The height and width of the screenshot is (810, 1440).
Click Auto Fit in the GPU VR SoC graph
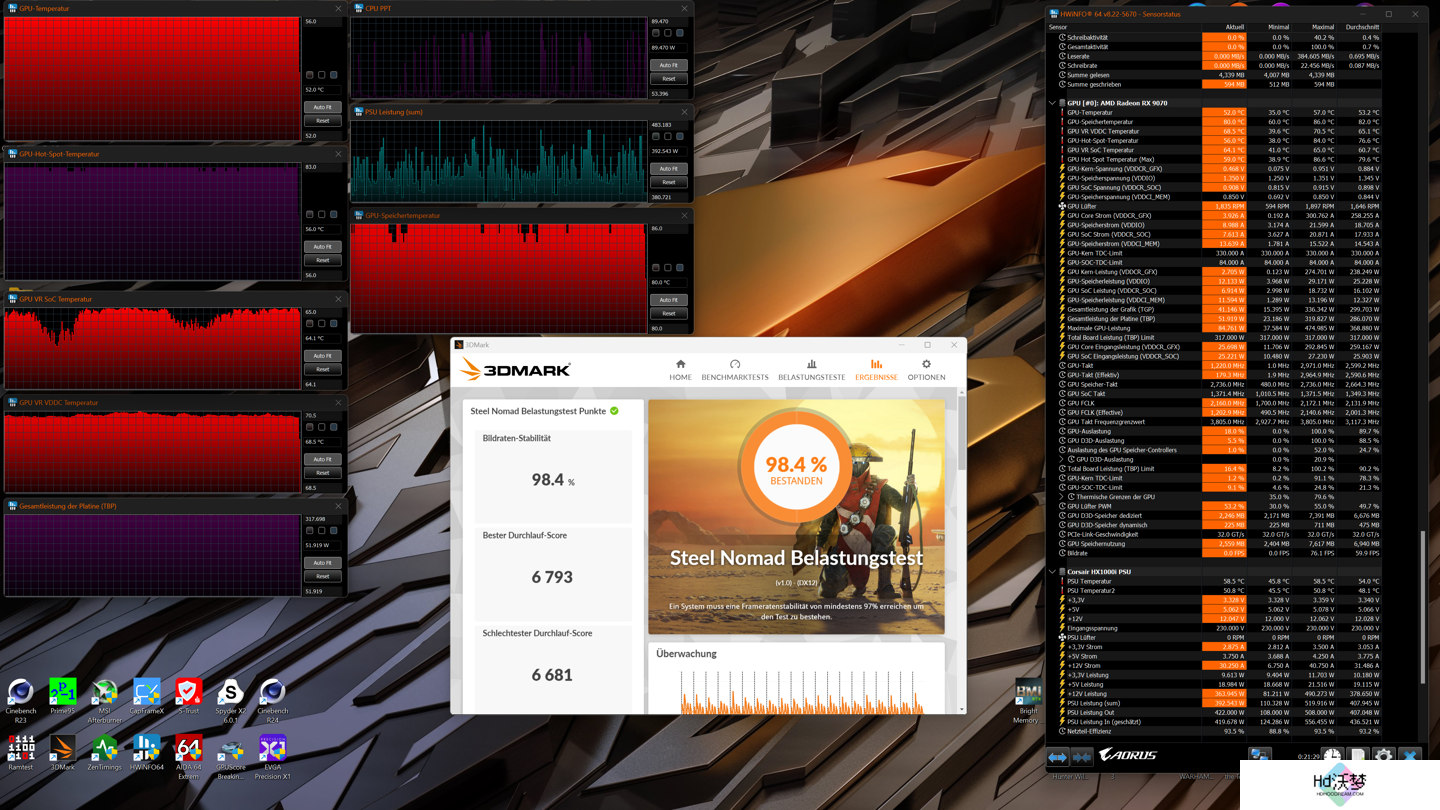point(322,355)
